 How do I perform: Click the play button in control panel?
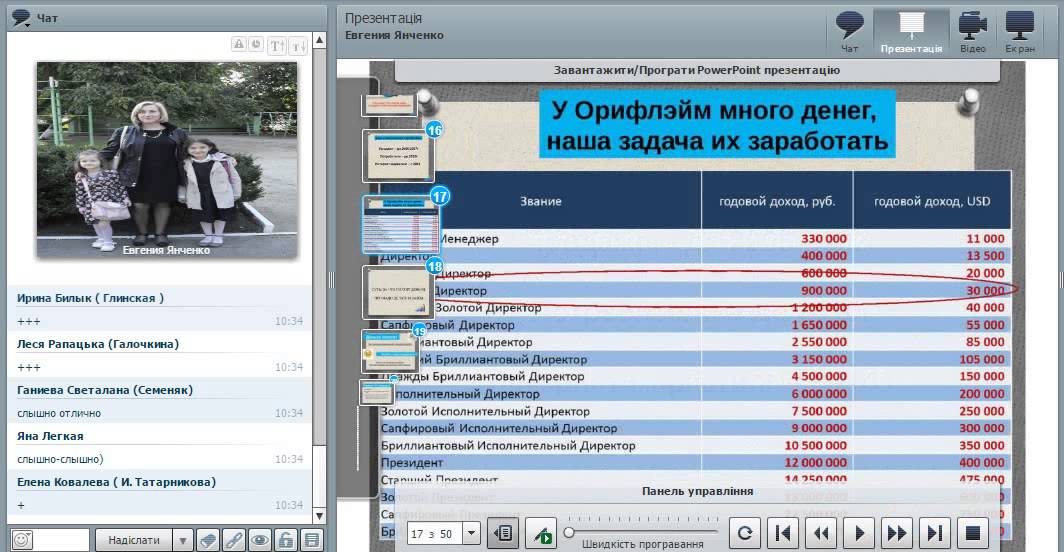coord(858,534)
